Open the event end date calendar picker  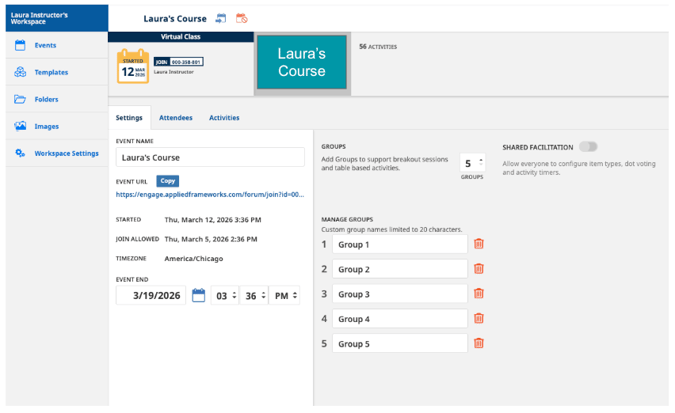click(198, 296)
